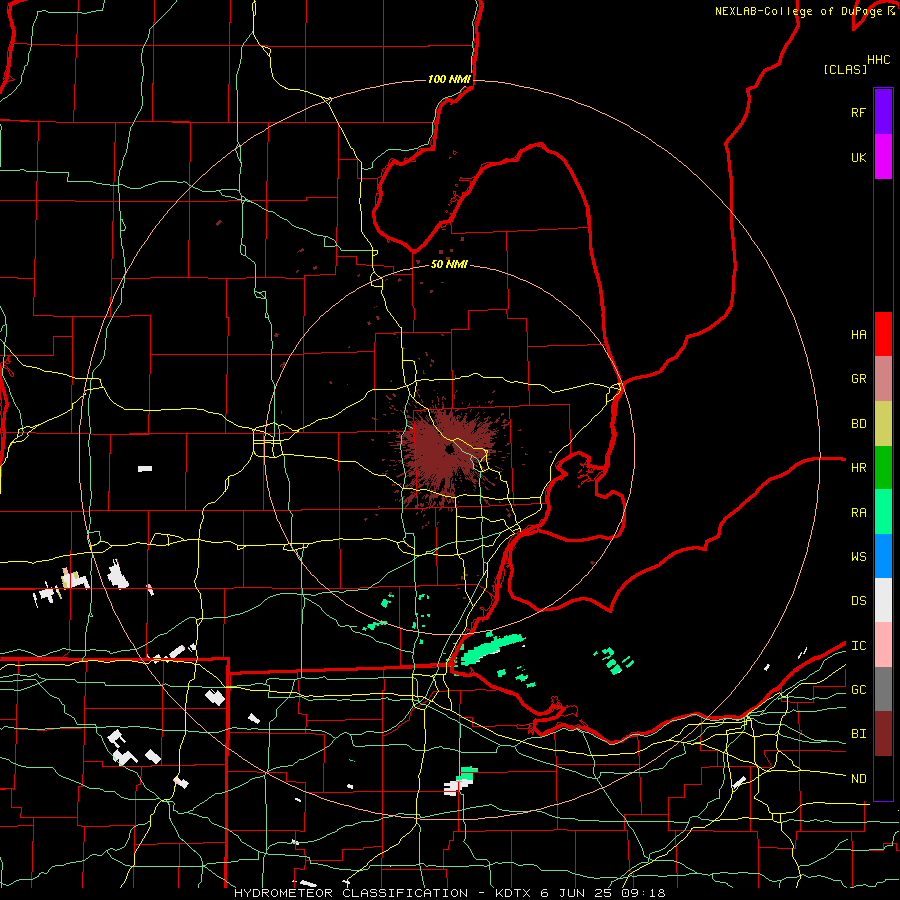Pick the HR green legend swatch
The image size is (900, 900).
883,468
